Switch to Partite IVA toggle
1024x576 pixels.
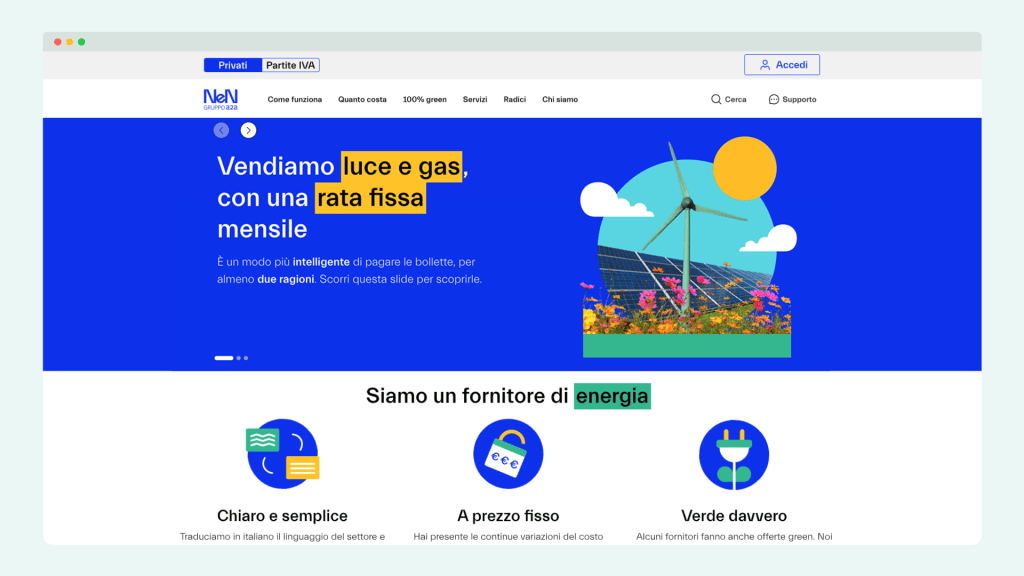point(290,65)
